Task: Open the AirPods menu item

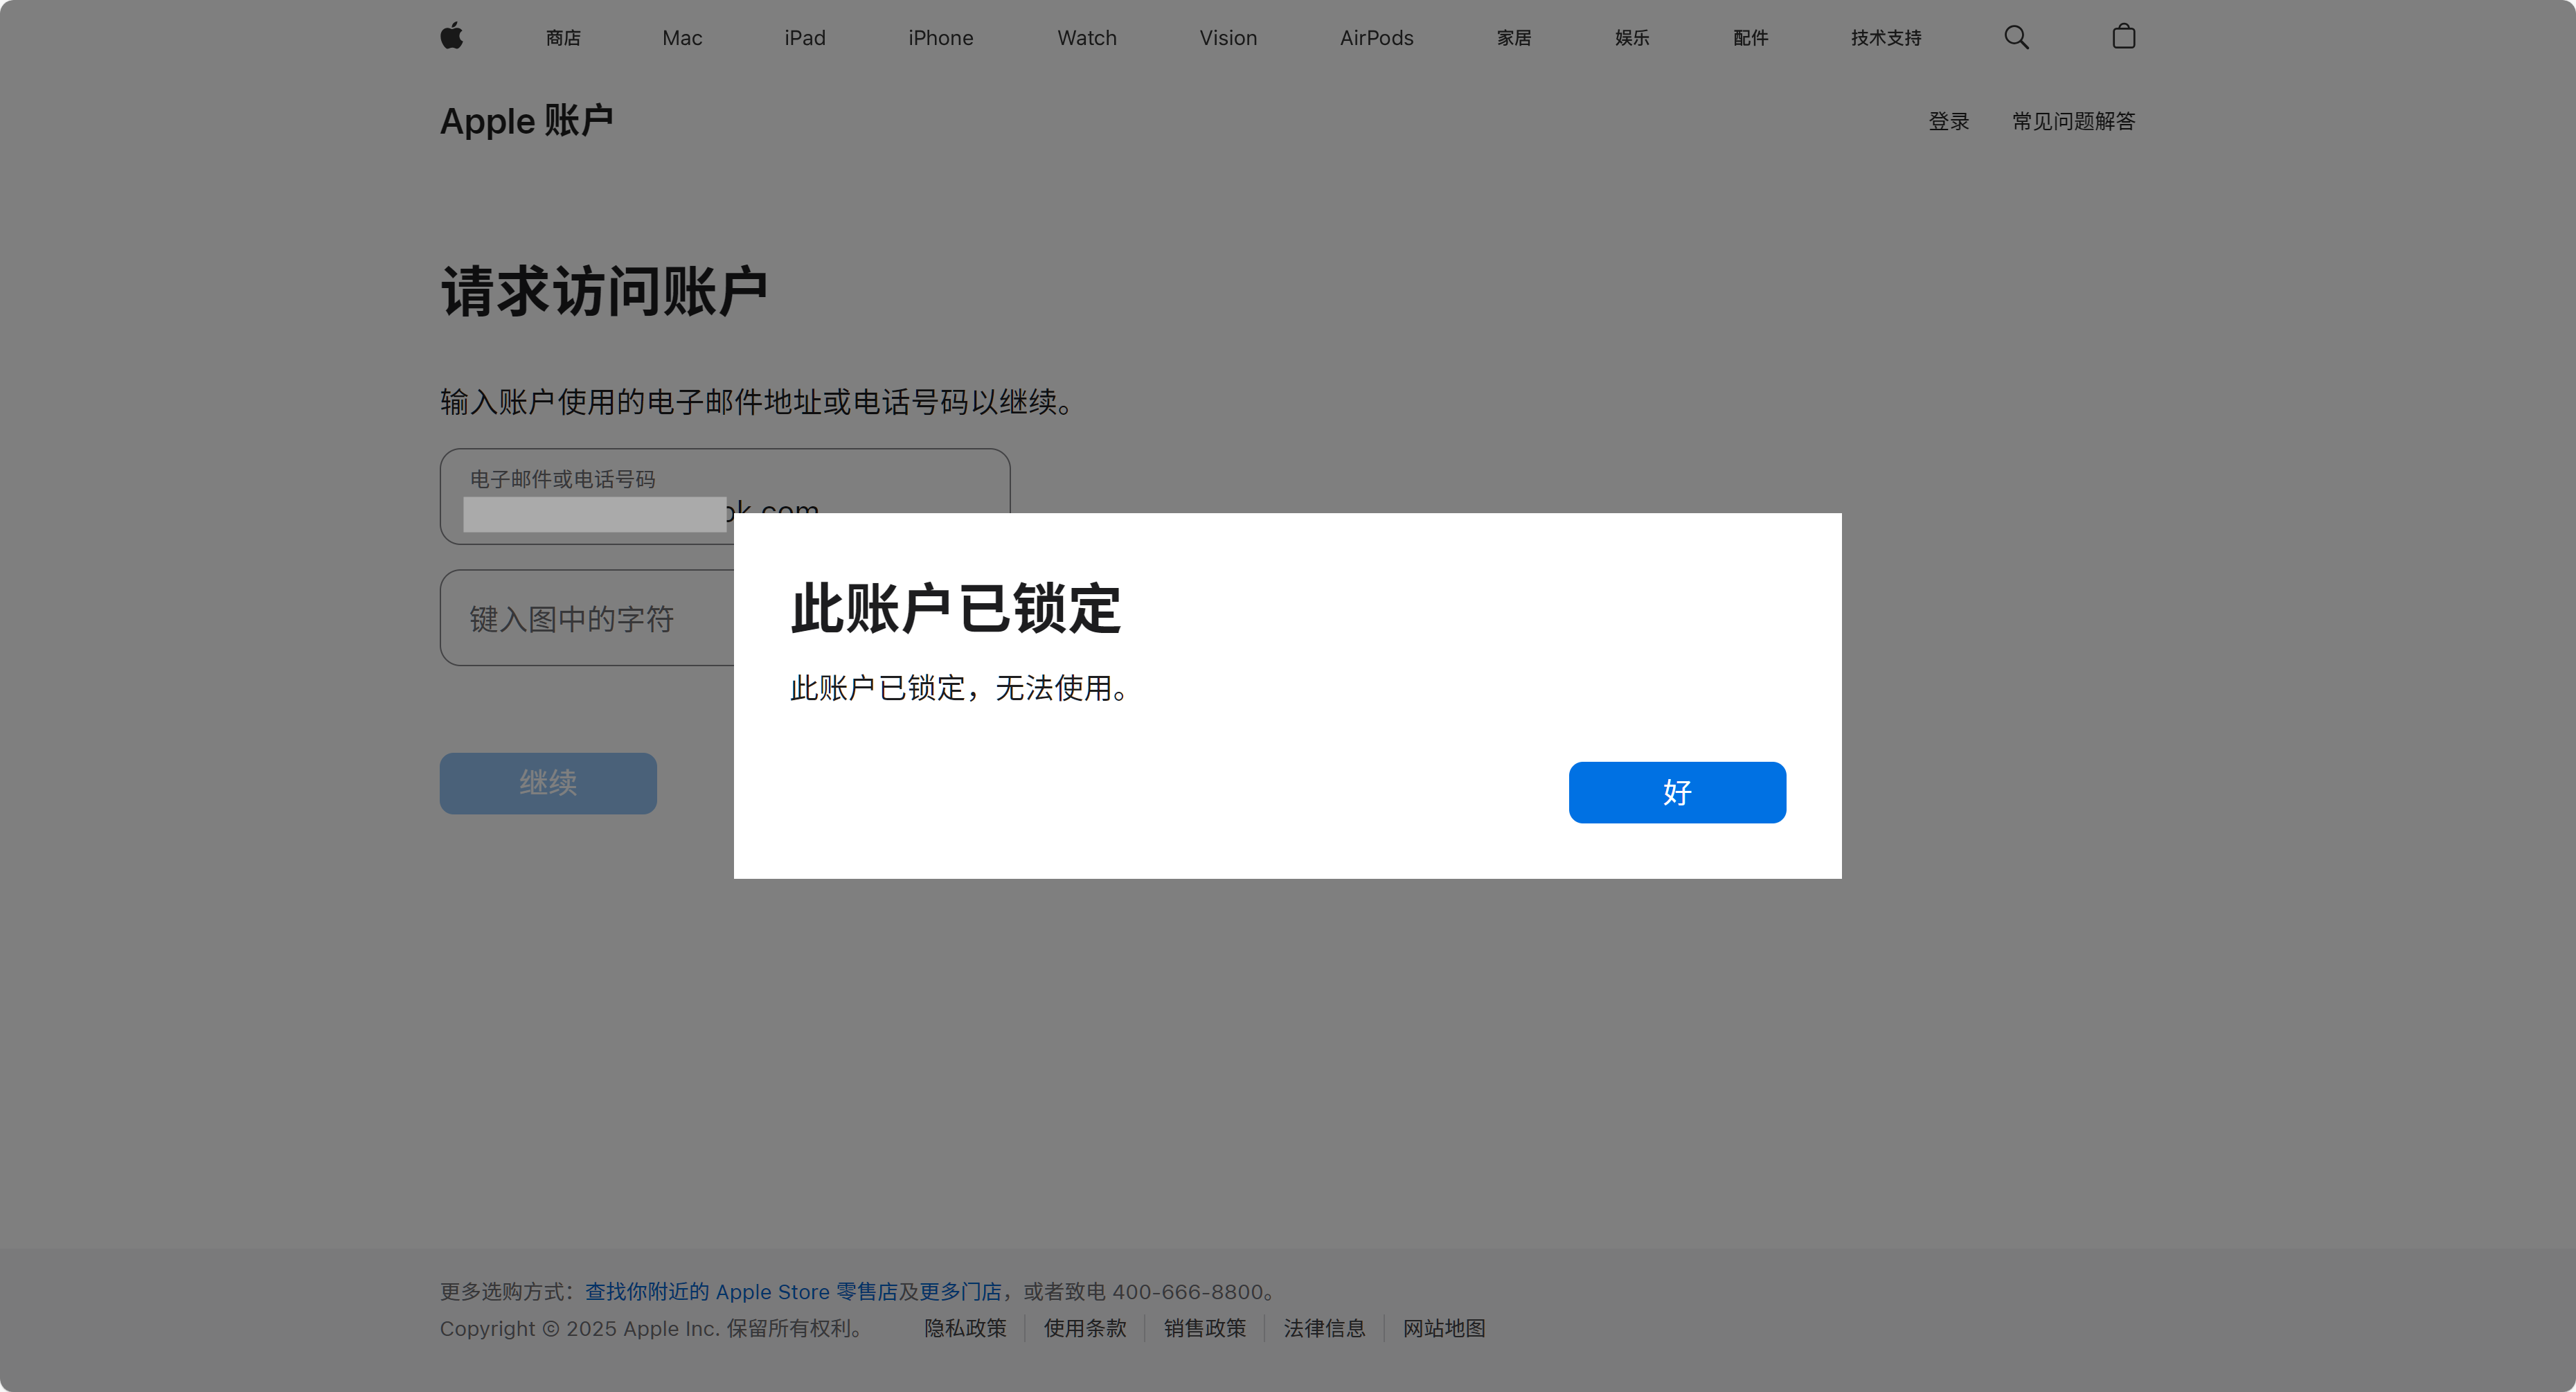Action: point(1376,38)
